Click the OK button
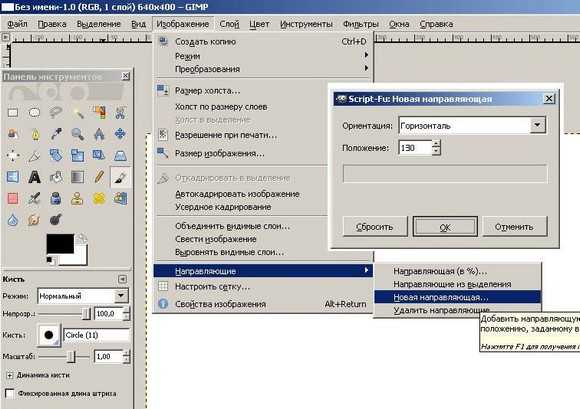 [445, 227]
